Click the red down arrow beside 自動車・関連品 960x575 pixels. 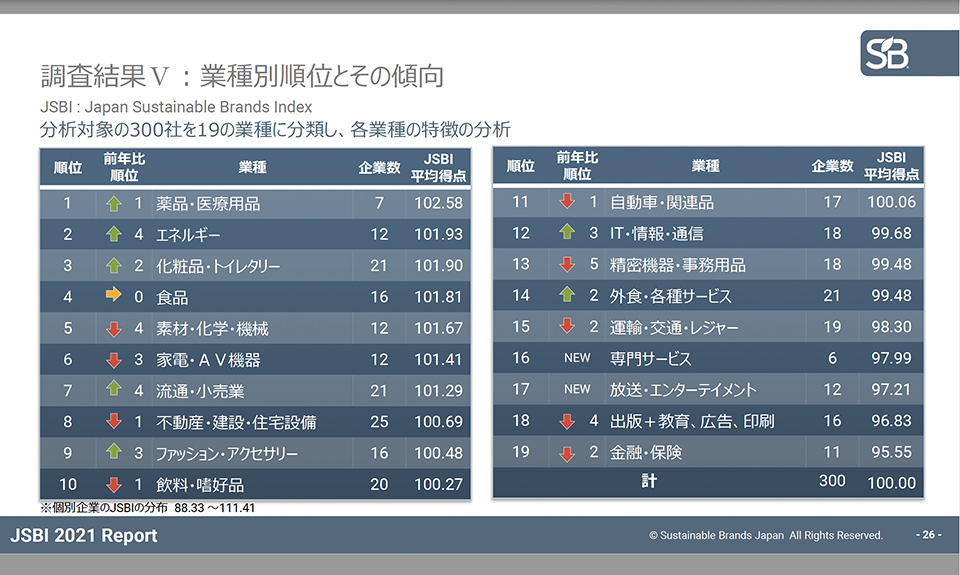coord(567,202)
